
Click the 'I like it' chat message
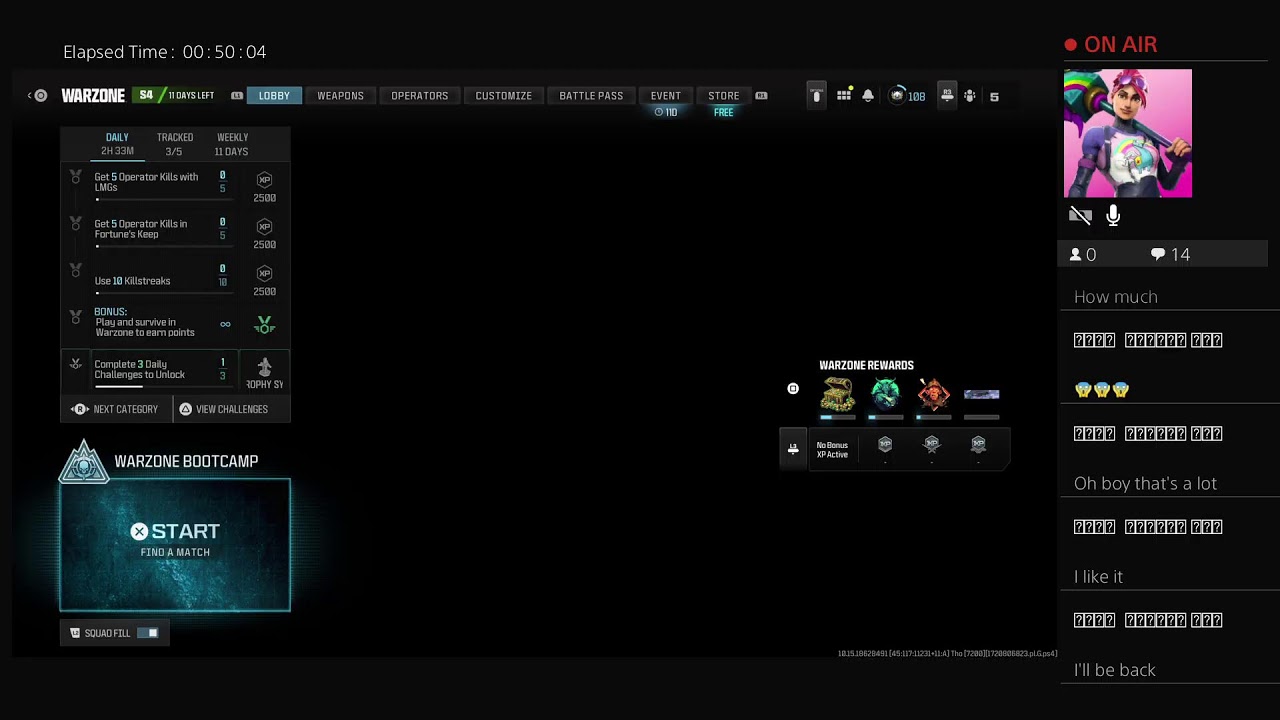(x=1098, y=577)
